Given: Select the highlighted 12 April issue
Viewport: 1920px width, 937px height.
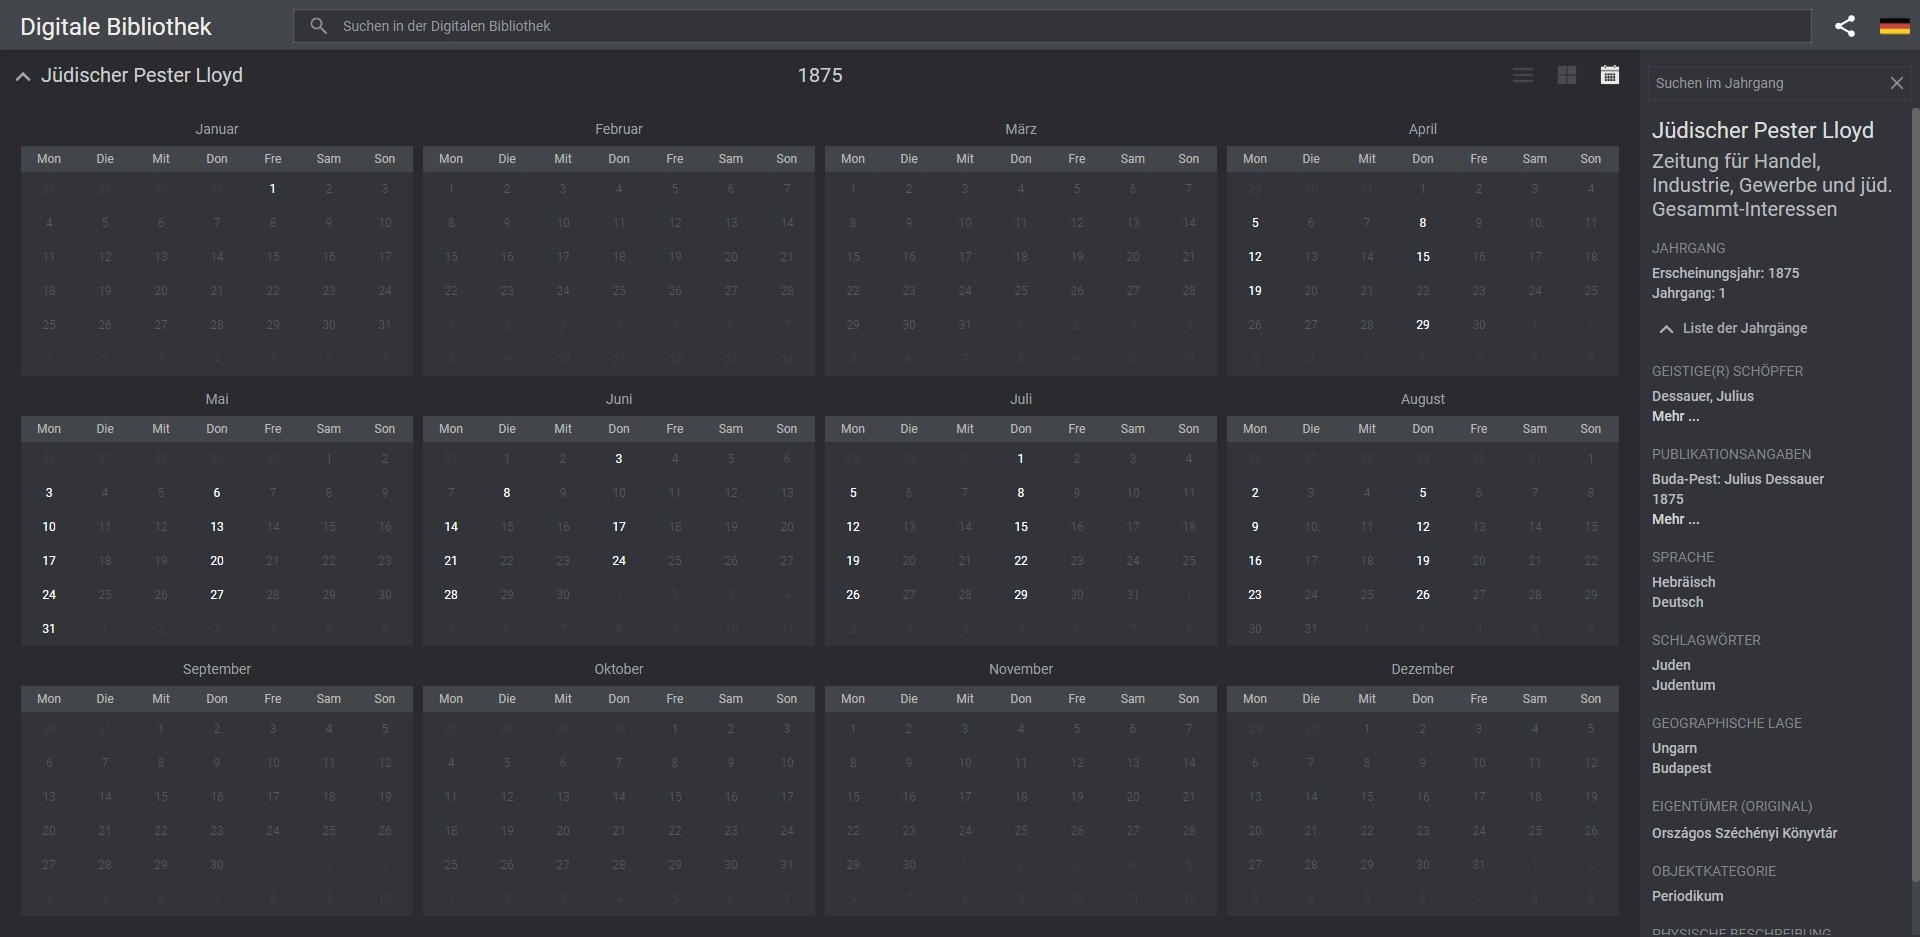Looking at the screenshot, I should click(x=1255, y=257).
